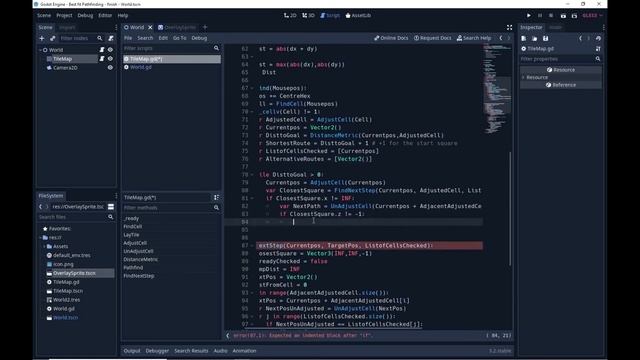This screenshot has width=640, height=360.
Task: Attach script icon in Scene dock toolbar
Action: (x=111, y=38)
